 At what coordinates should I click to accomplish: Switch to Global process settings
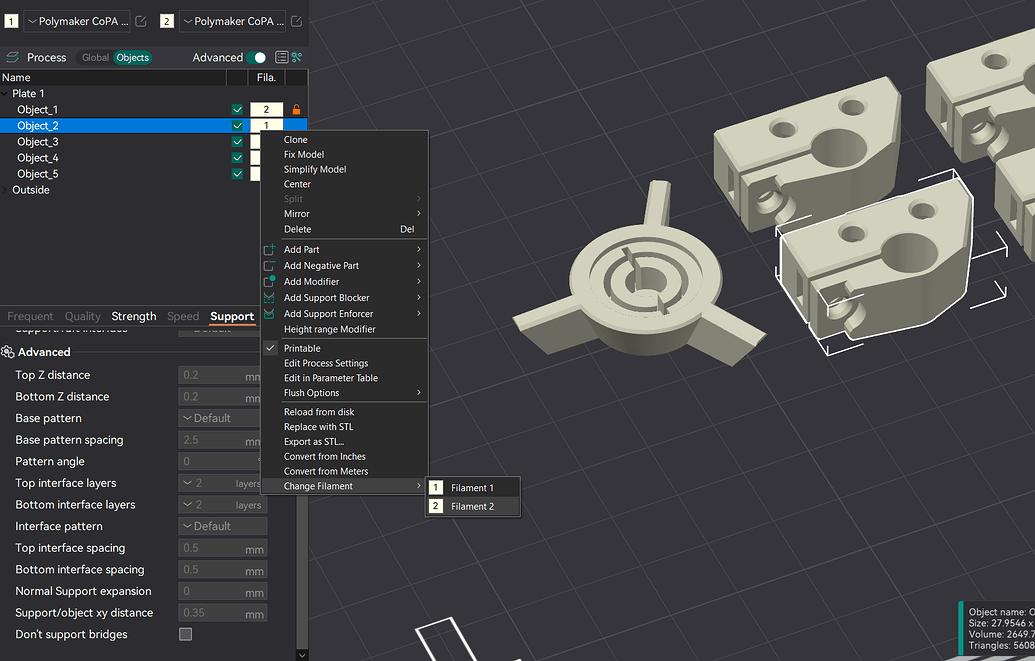click(95, 57)
